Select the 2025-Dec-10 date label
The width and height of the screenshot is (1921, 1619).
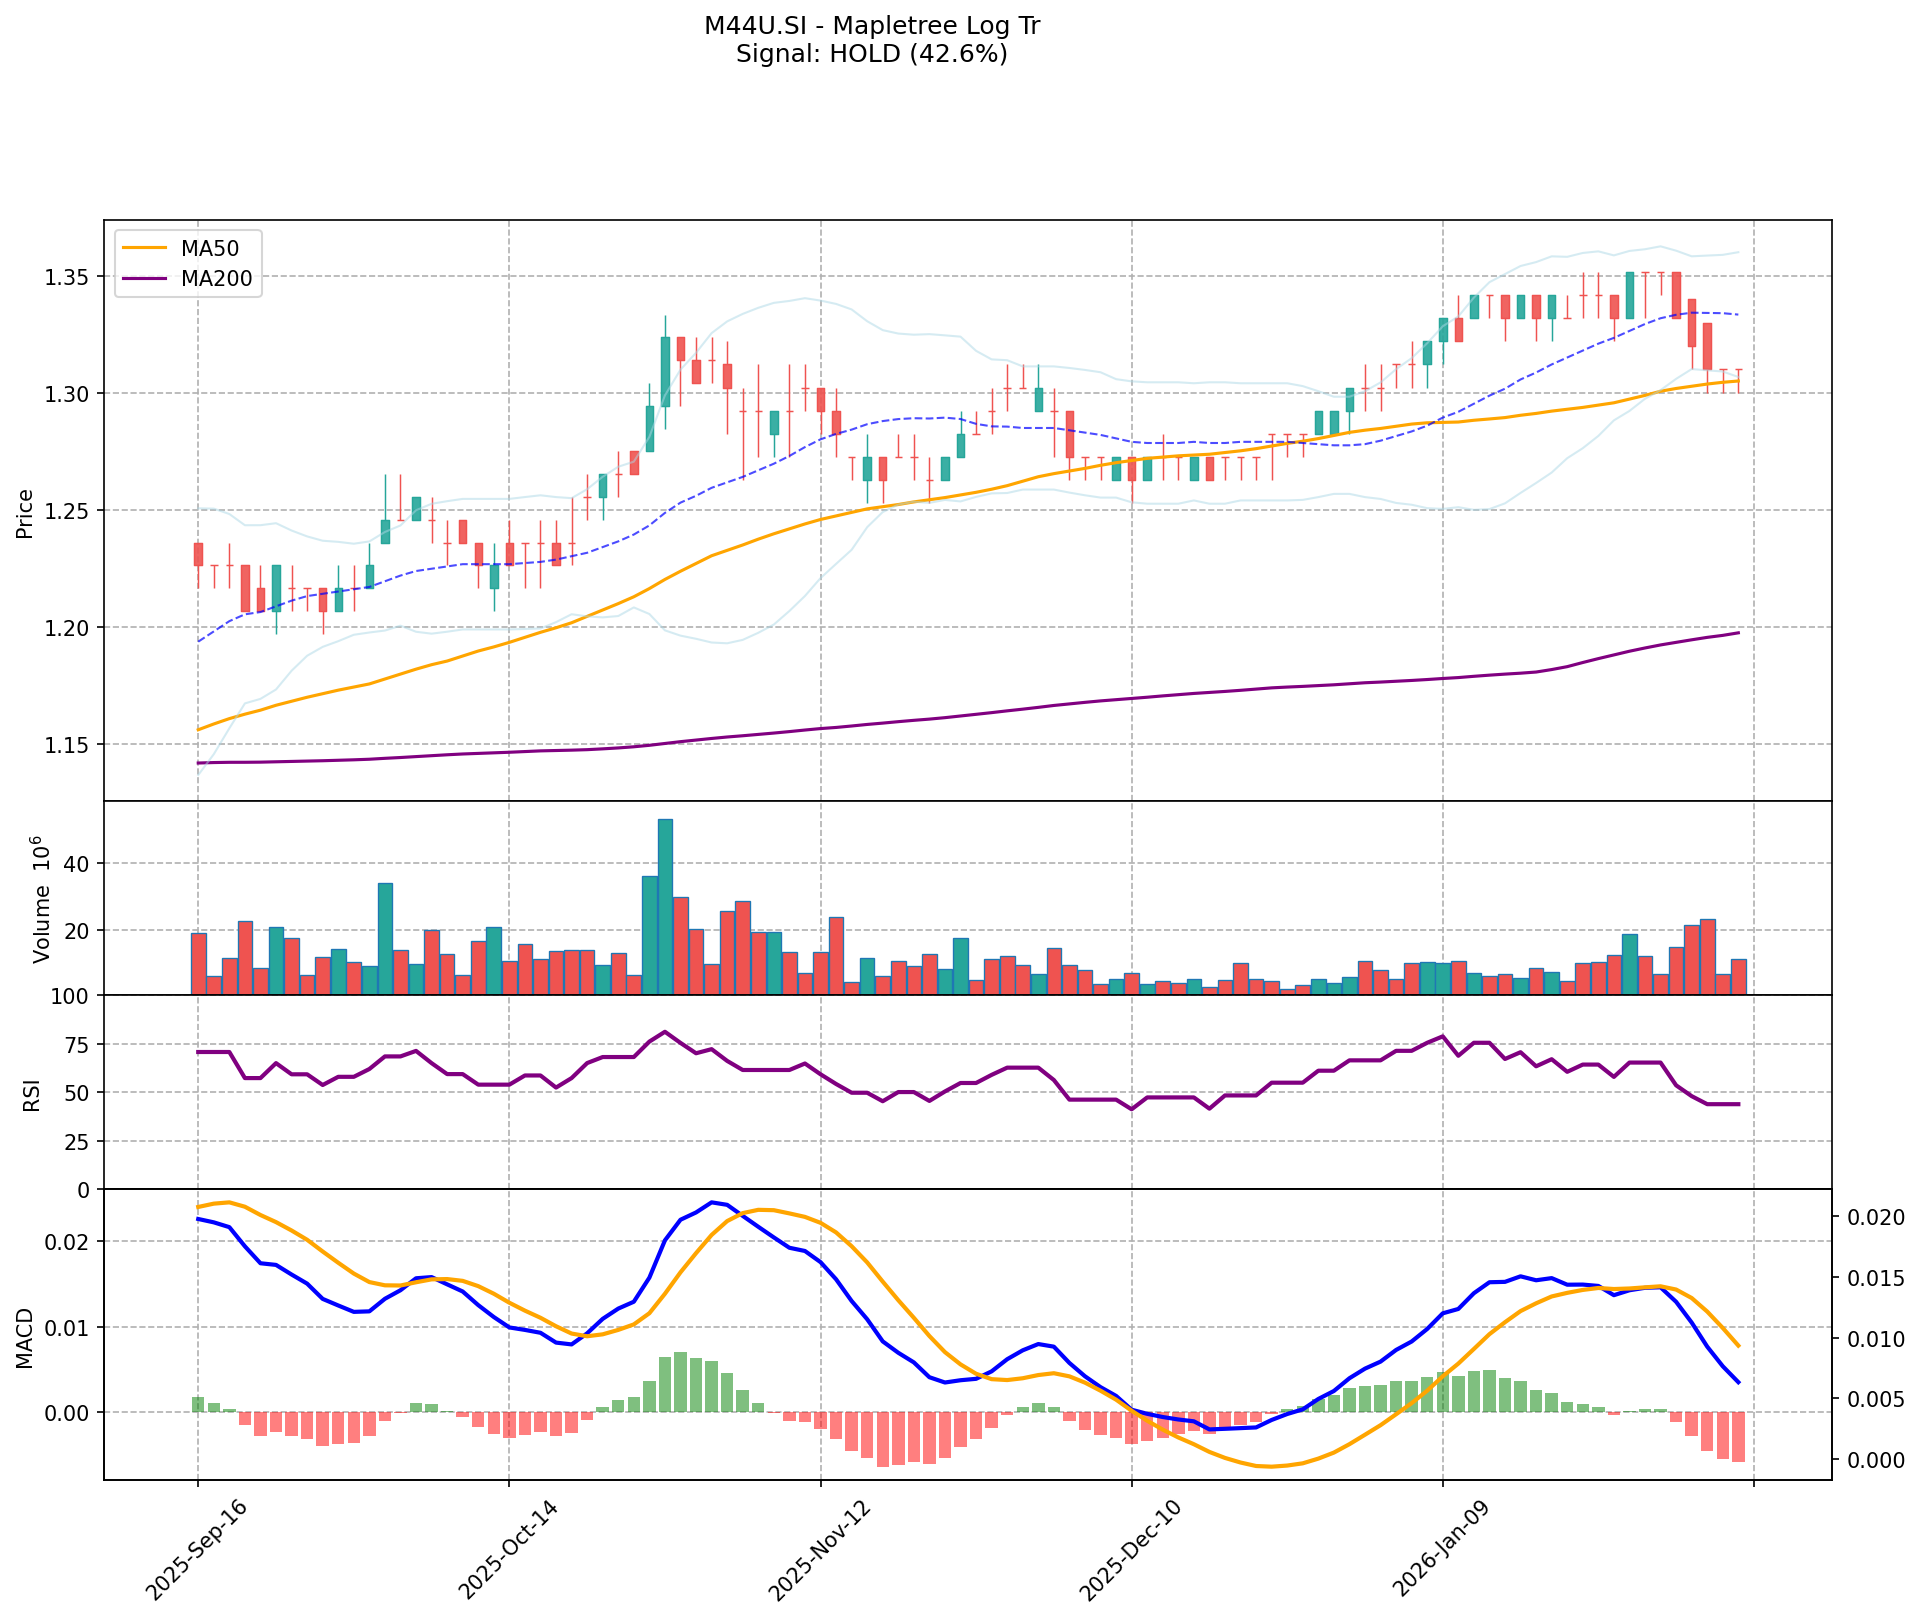pyautogui.click(x=1130, y=1551)
